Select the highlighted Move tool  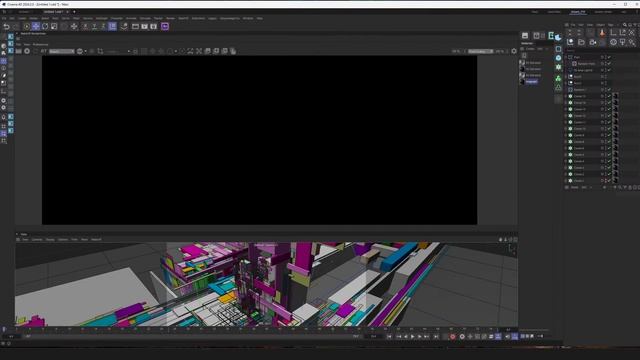(x=36, y=27)
